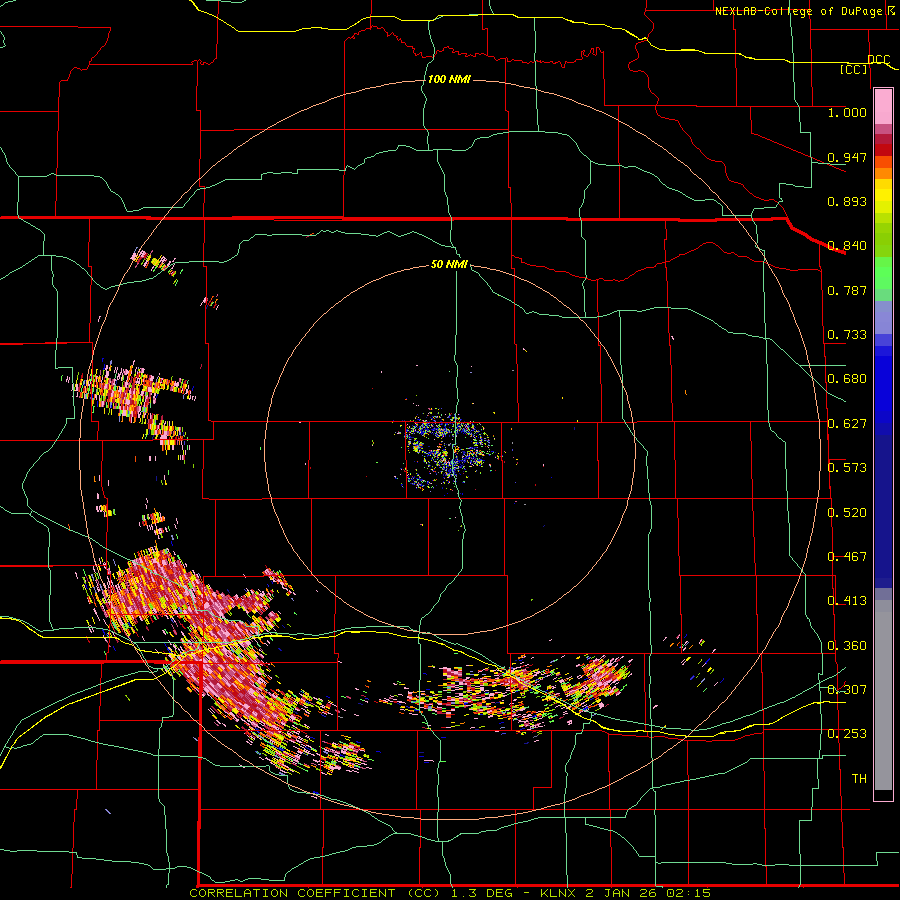900x900 pixels.
Task: Click the 0.680 scale value
Action: click(x=847, y=379)
